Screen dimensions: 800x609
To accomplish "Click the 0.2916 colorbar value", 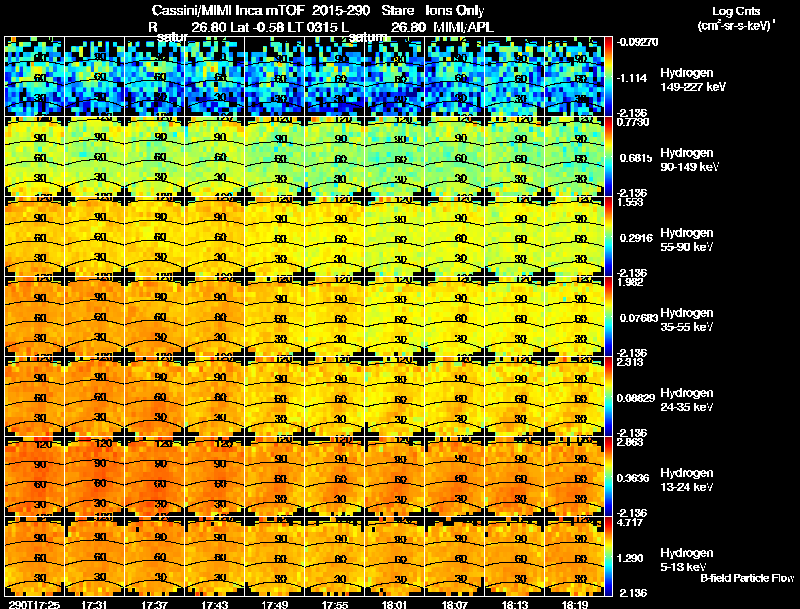I will tap(636, 238).
